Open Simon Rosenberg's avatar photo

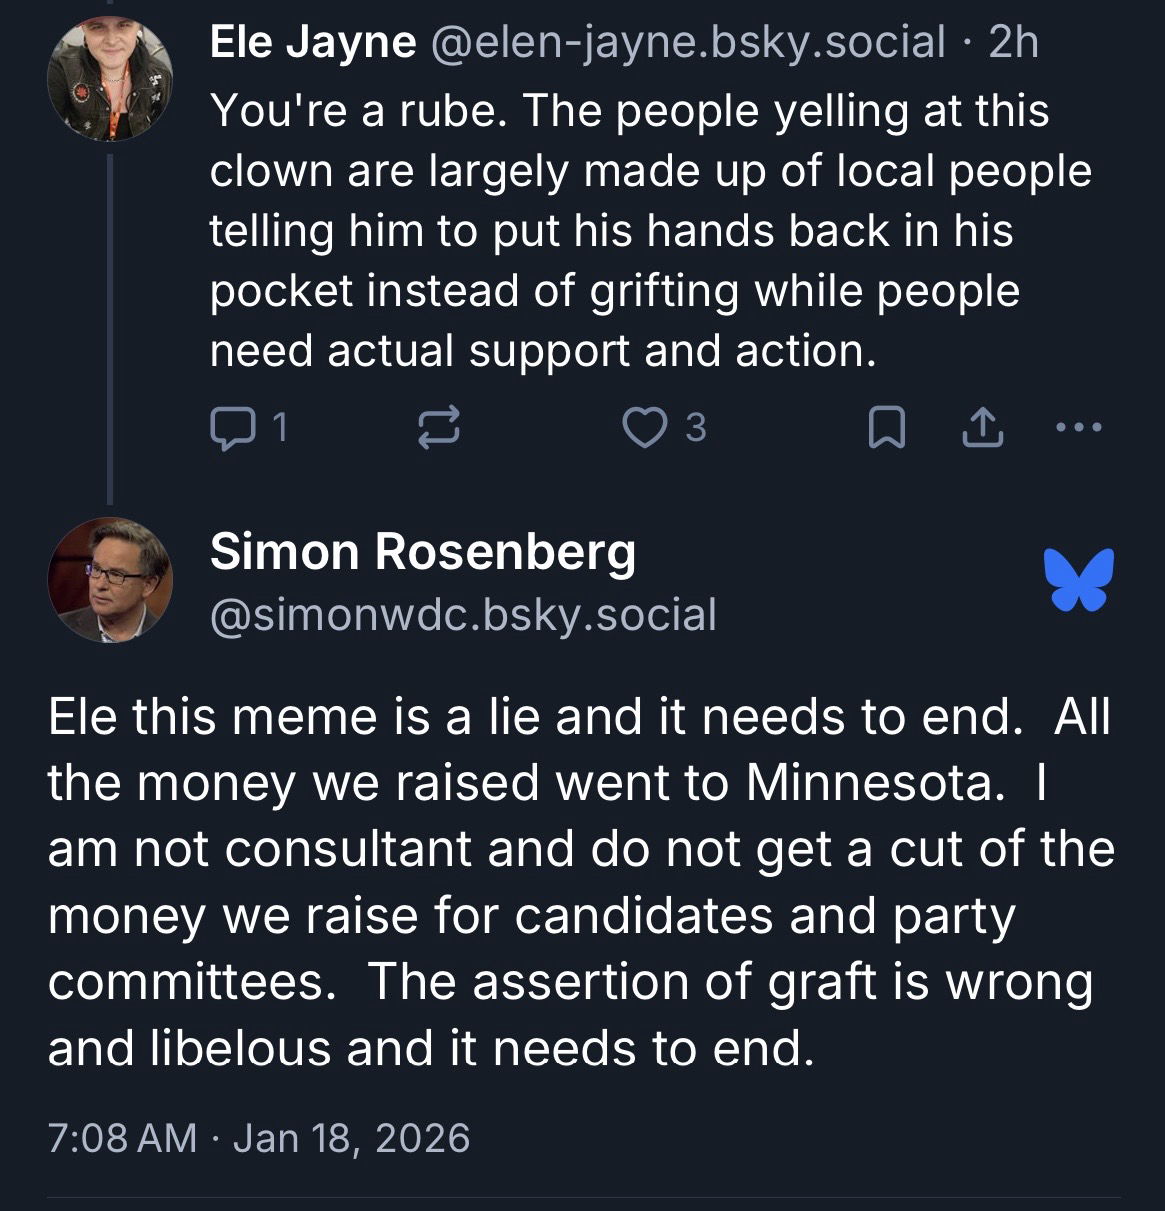pos(110,580)
